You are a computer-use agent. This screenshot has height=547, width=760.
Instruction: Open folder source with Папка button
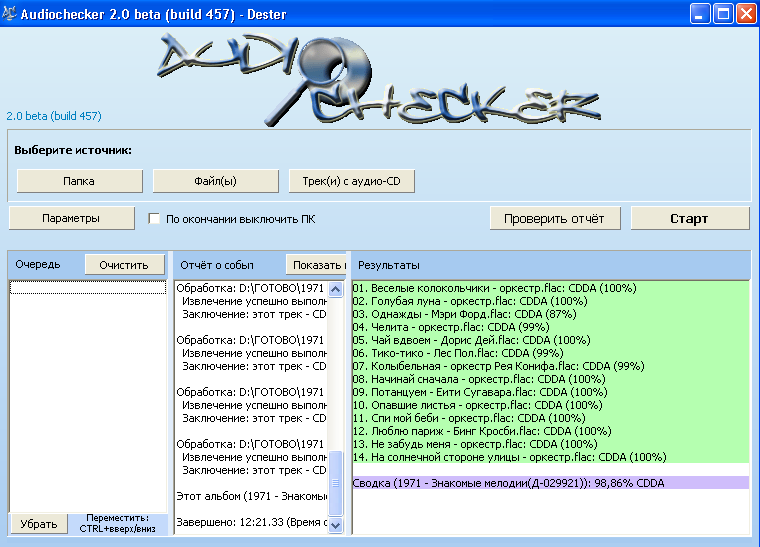(x=79, y=181)
